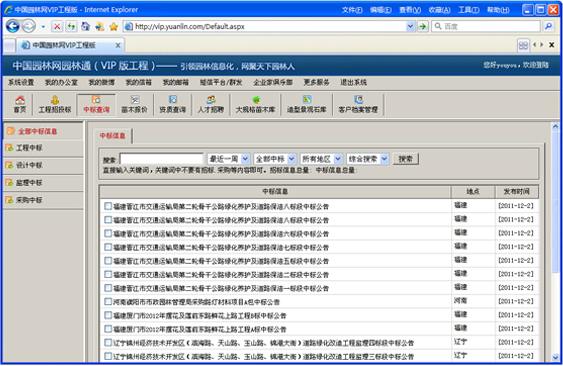563x366 pixels.
Task: Open the 我的微博 menu
Action: (x=102, y=83)
